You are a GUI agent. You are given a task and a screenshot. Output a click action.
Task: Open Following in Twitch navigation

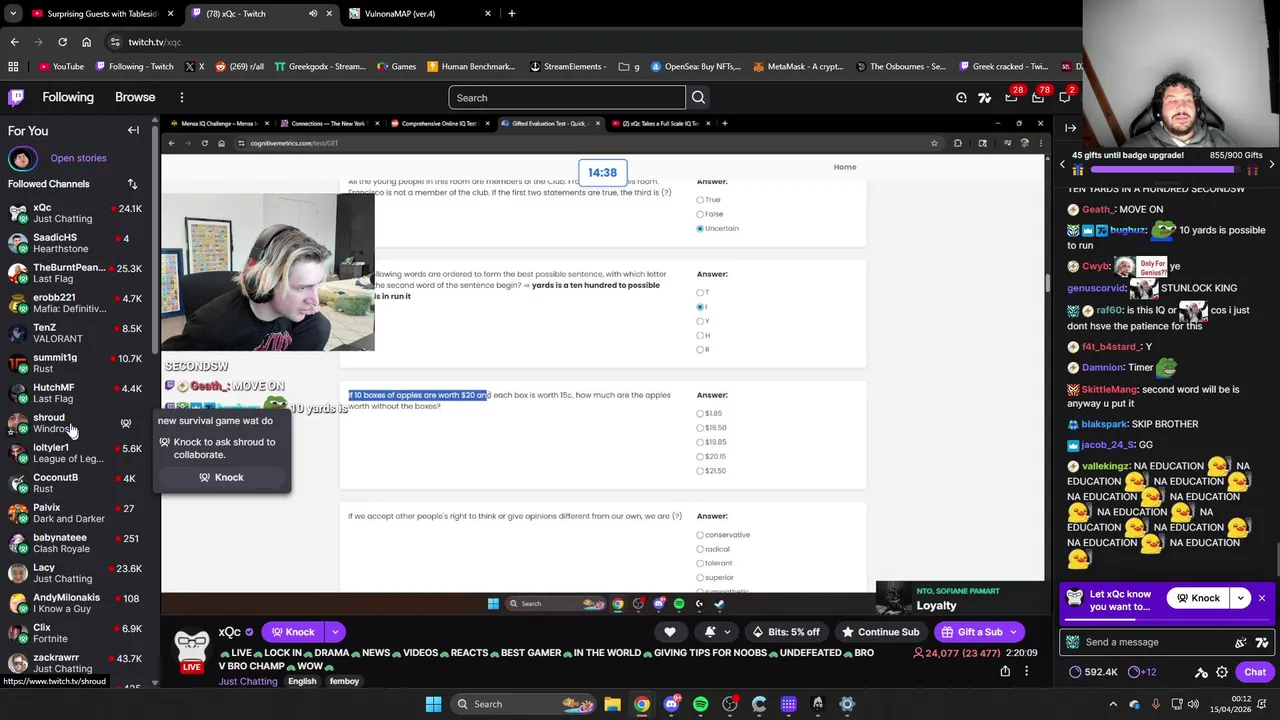[68, 97]
